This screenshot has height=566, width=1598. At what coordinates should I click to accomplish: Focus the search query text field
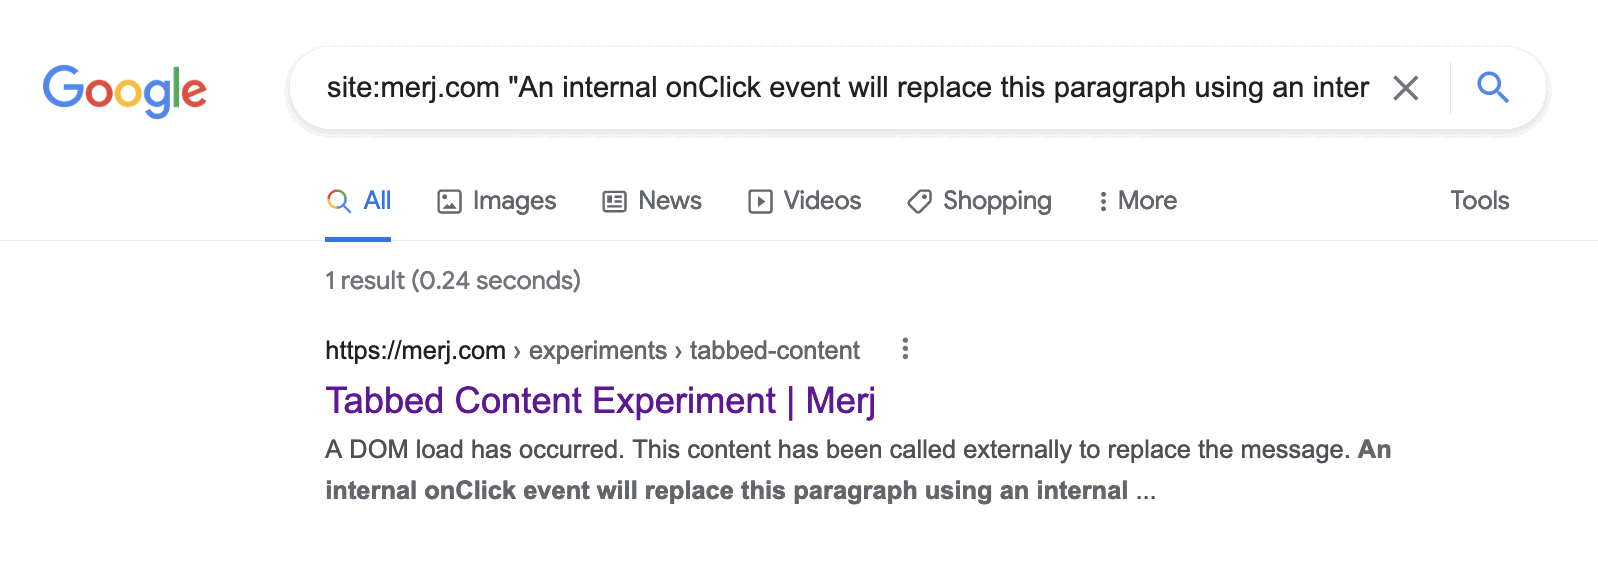(x=846, y=88)
